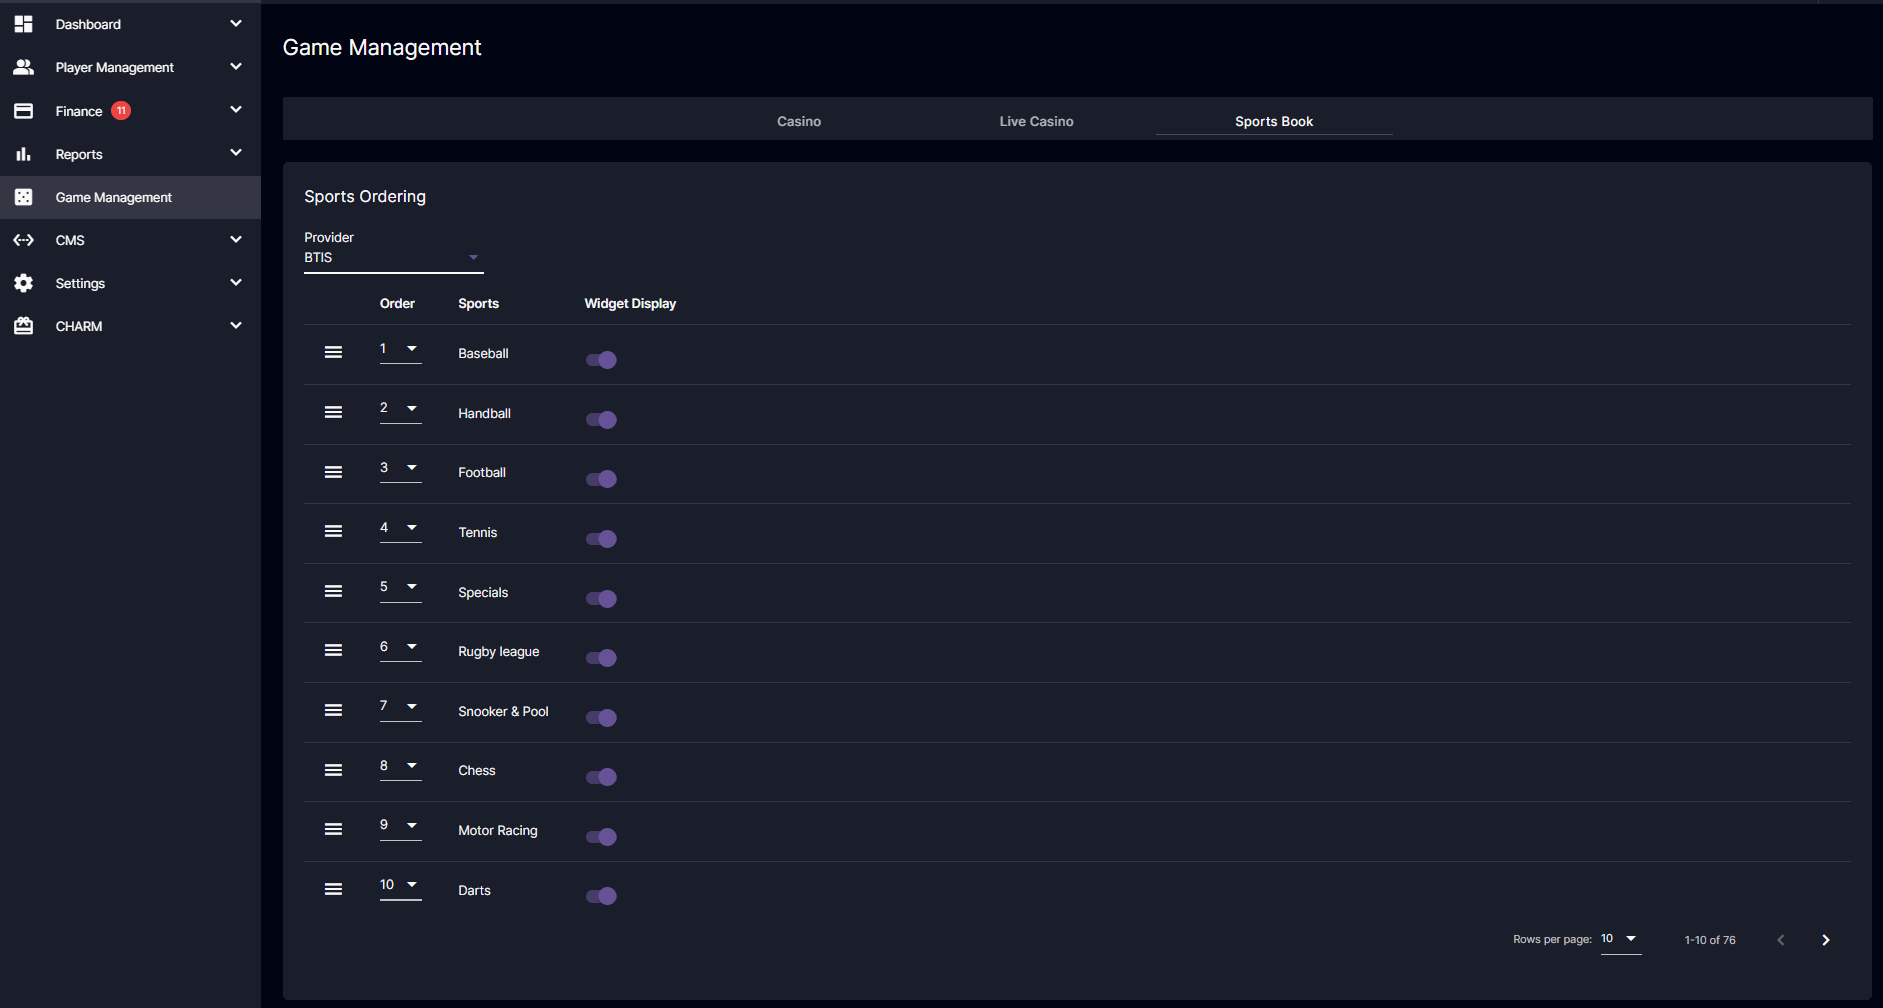Click the Game Management dice icon
Screen dimensions: 1883x1008
click(24, 197)
